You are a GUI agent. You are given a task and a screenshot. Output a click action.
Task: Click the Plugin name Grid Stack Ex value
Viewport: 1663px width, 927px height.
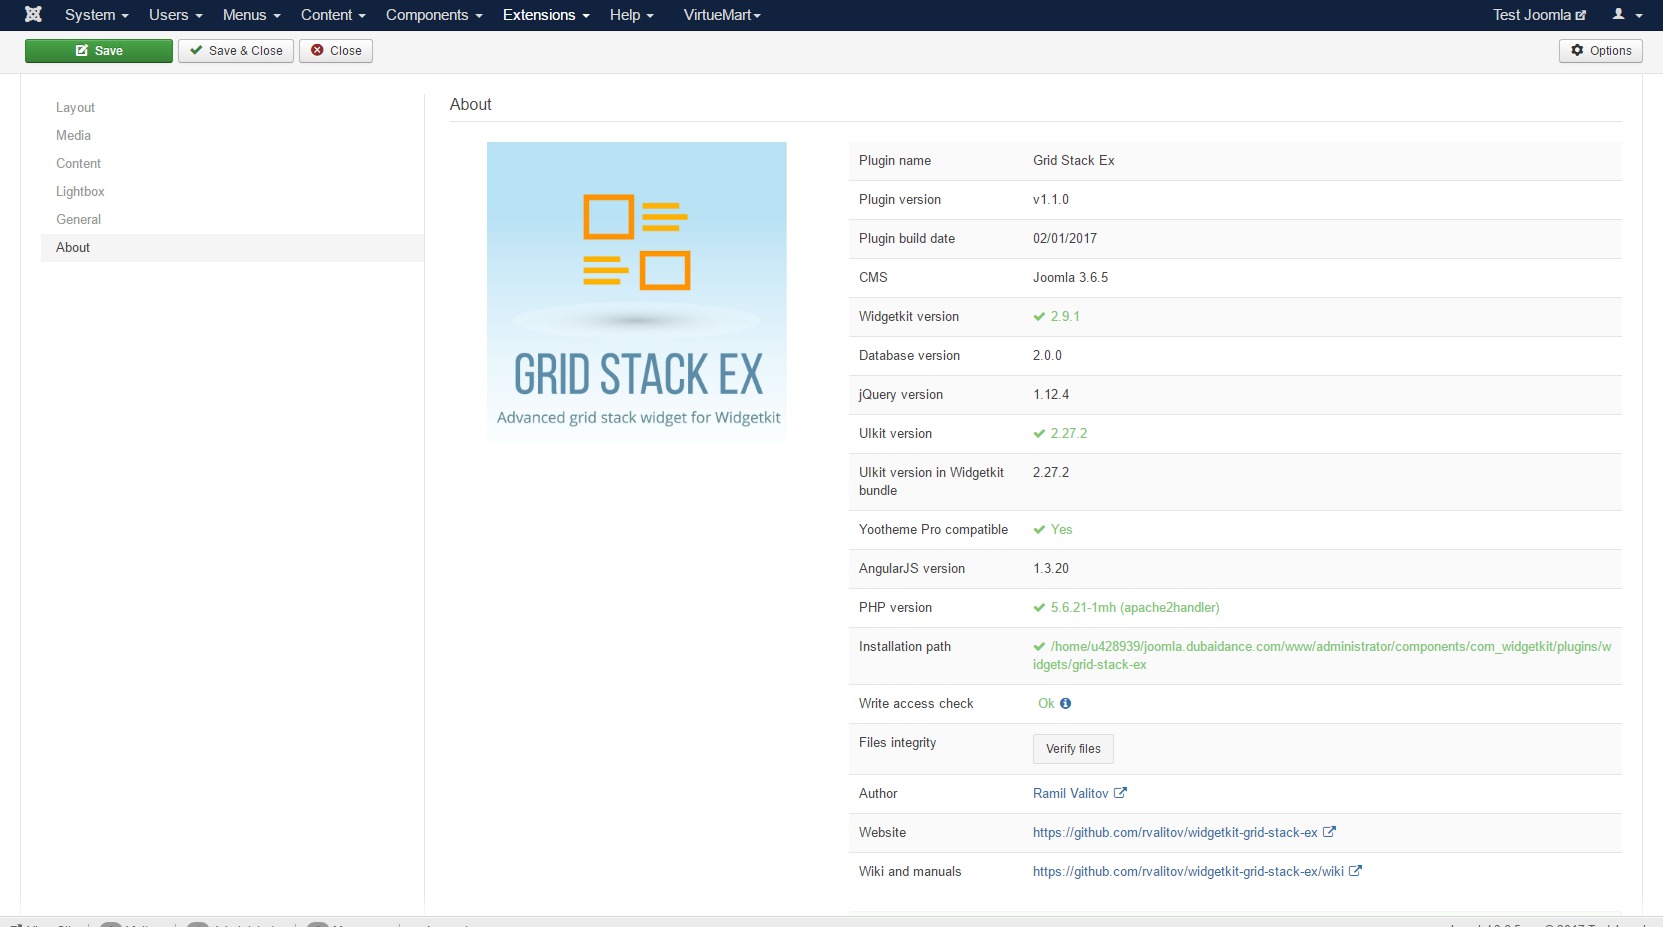coord(1073,160)
